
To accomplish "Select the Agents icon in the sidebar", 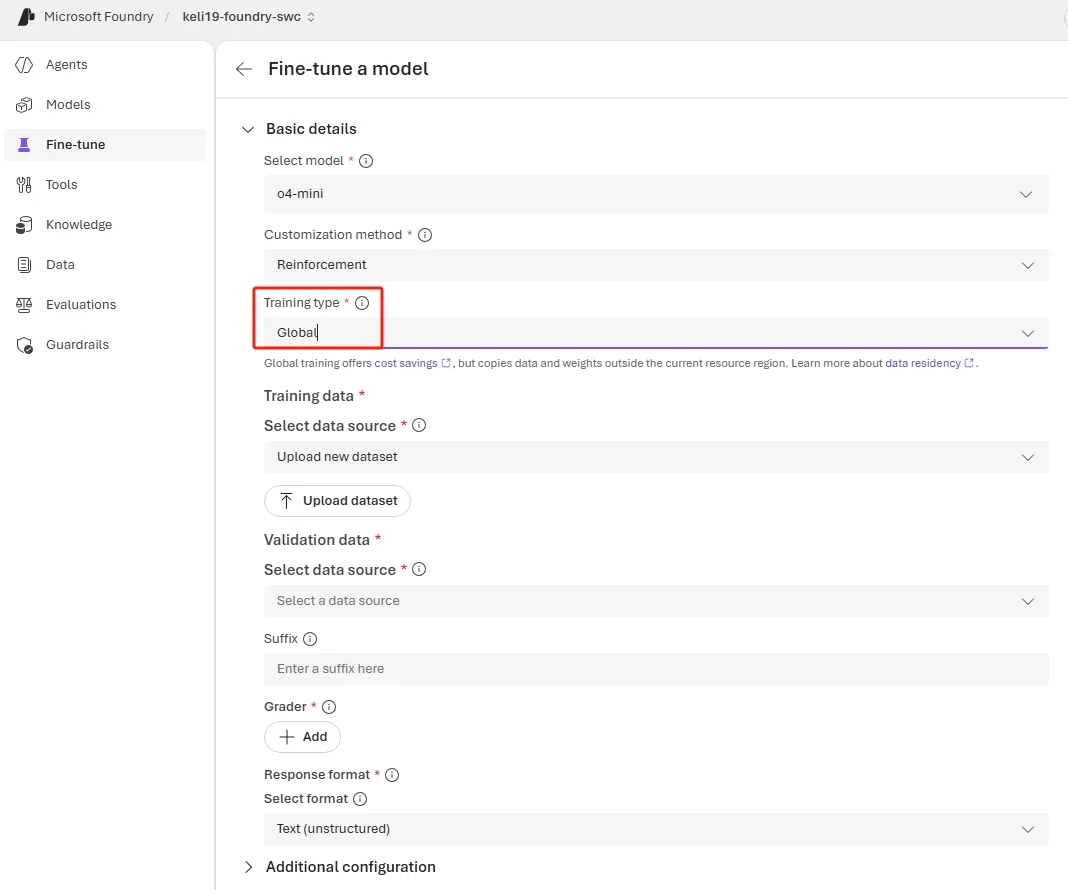I will (23, 64).
